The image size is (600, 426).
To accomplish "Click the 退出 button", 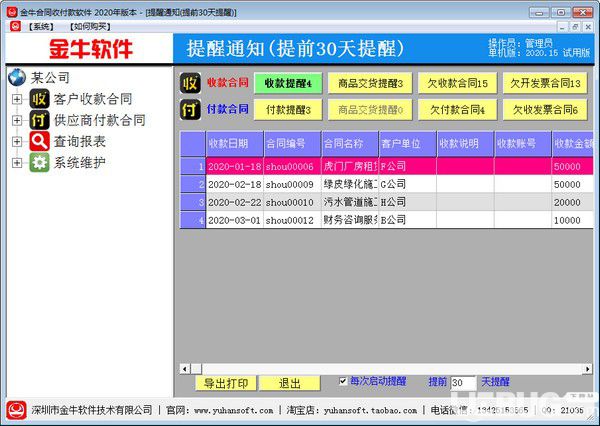I will click(289, 383).
